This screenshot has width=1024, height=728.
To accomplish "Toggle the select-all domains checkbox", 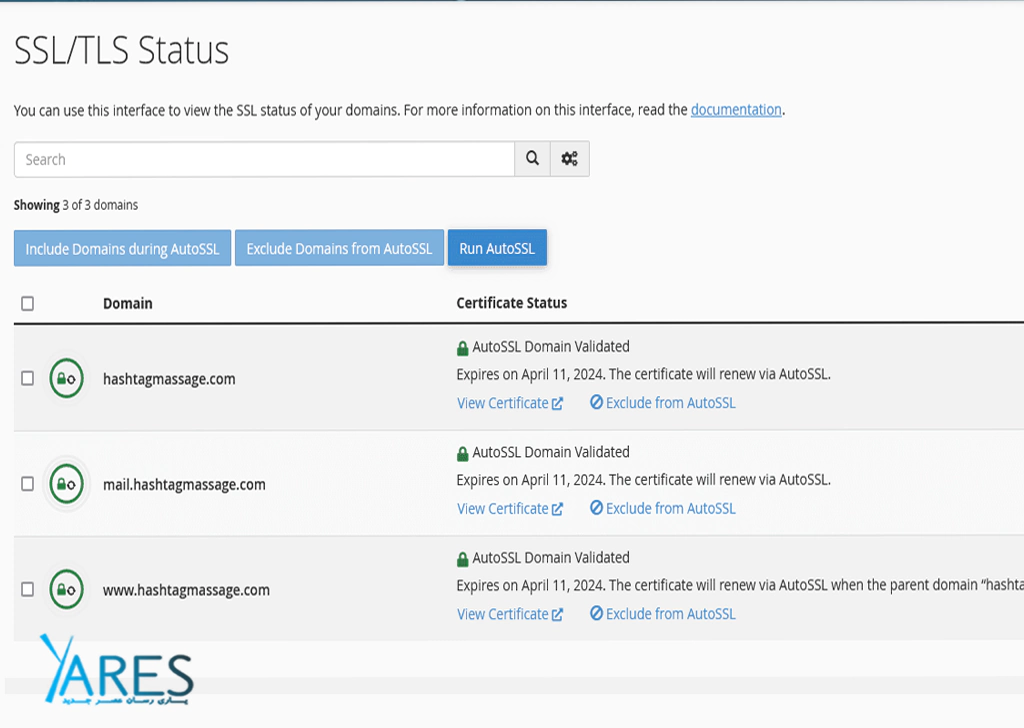I will click(27, 304).
